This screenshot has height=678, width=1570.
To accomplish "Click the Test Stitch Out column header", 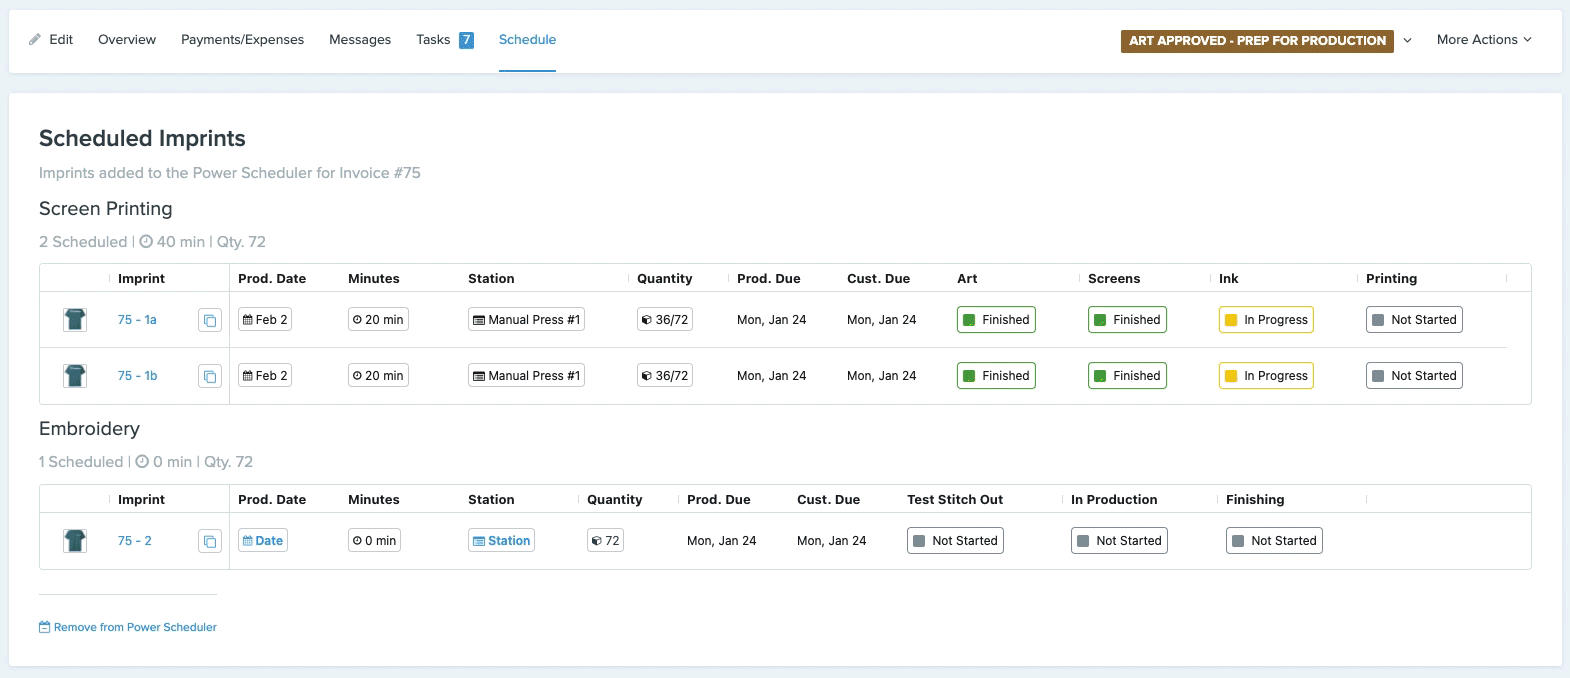I will coord(955,500).
